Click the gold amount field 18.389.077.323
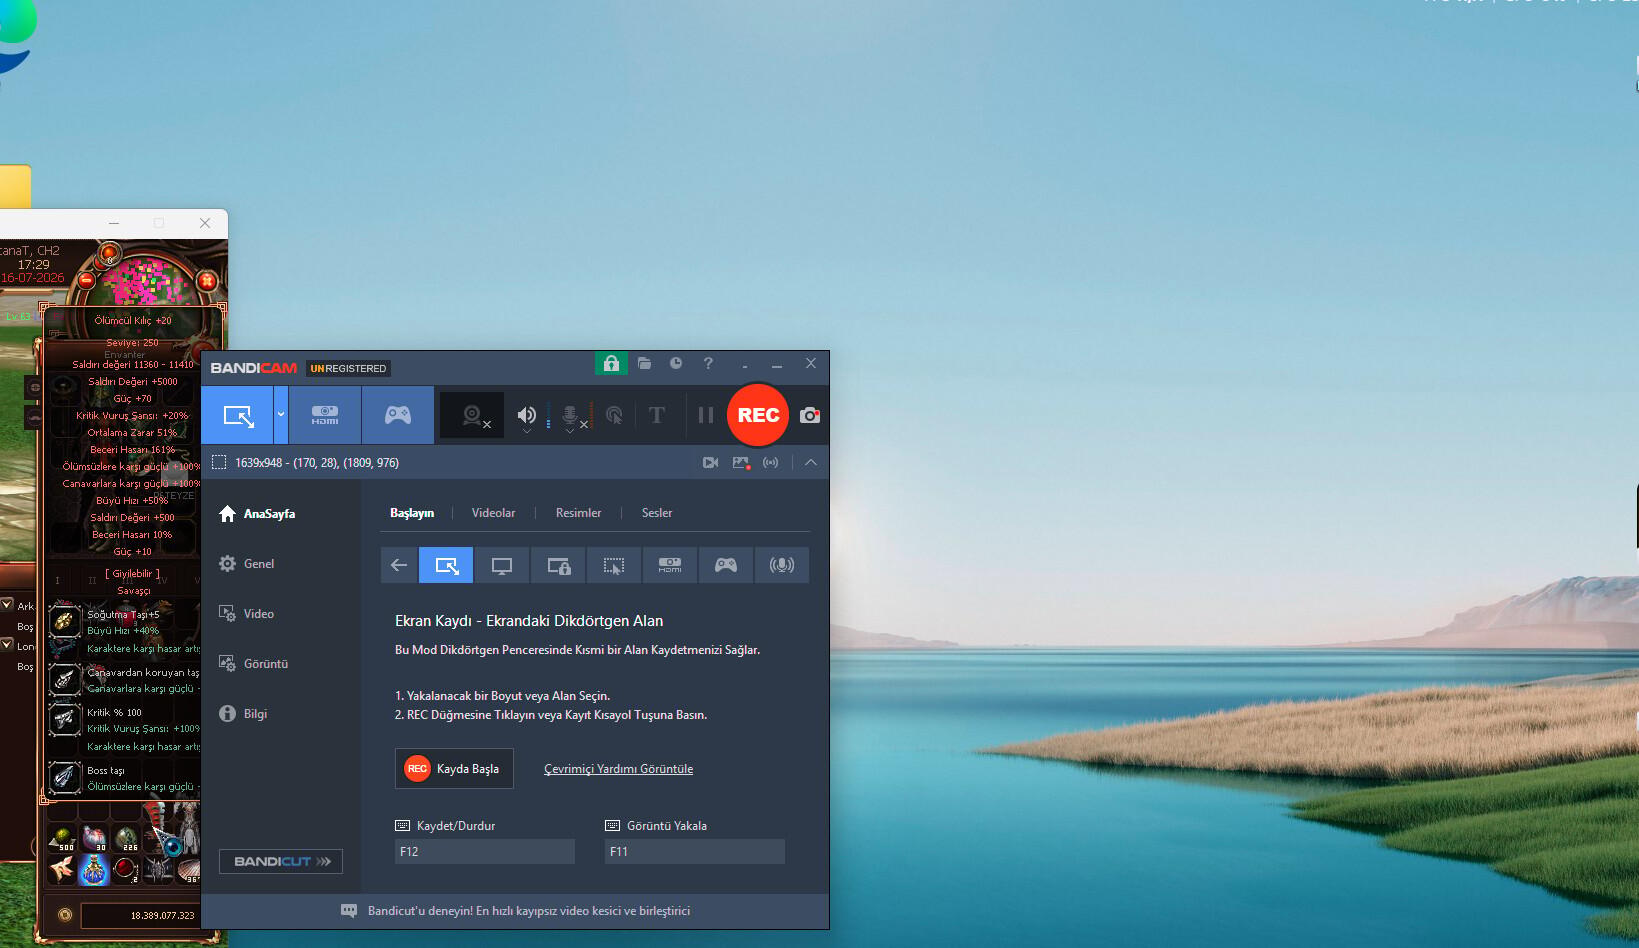1639x948 pixels. pyautogui.click(x=140, y=915)
